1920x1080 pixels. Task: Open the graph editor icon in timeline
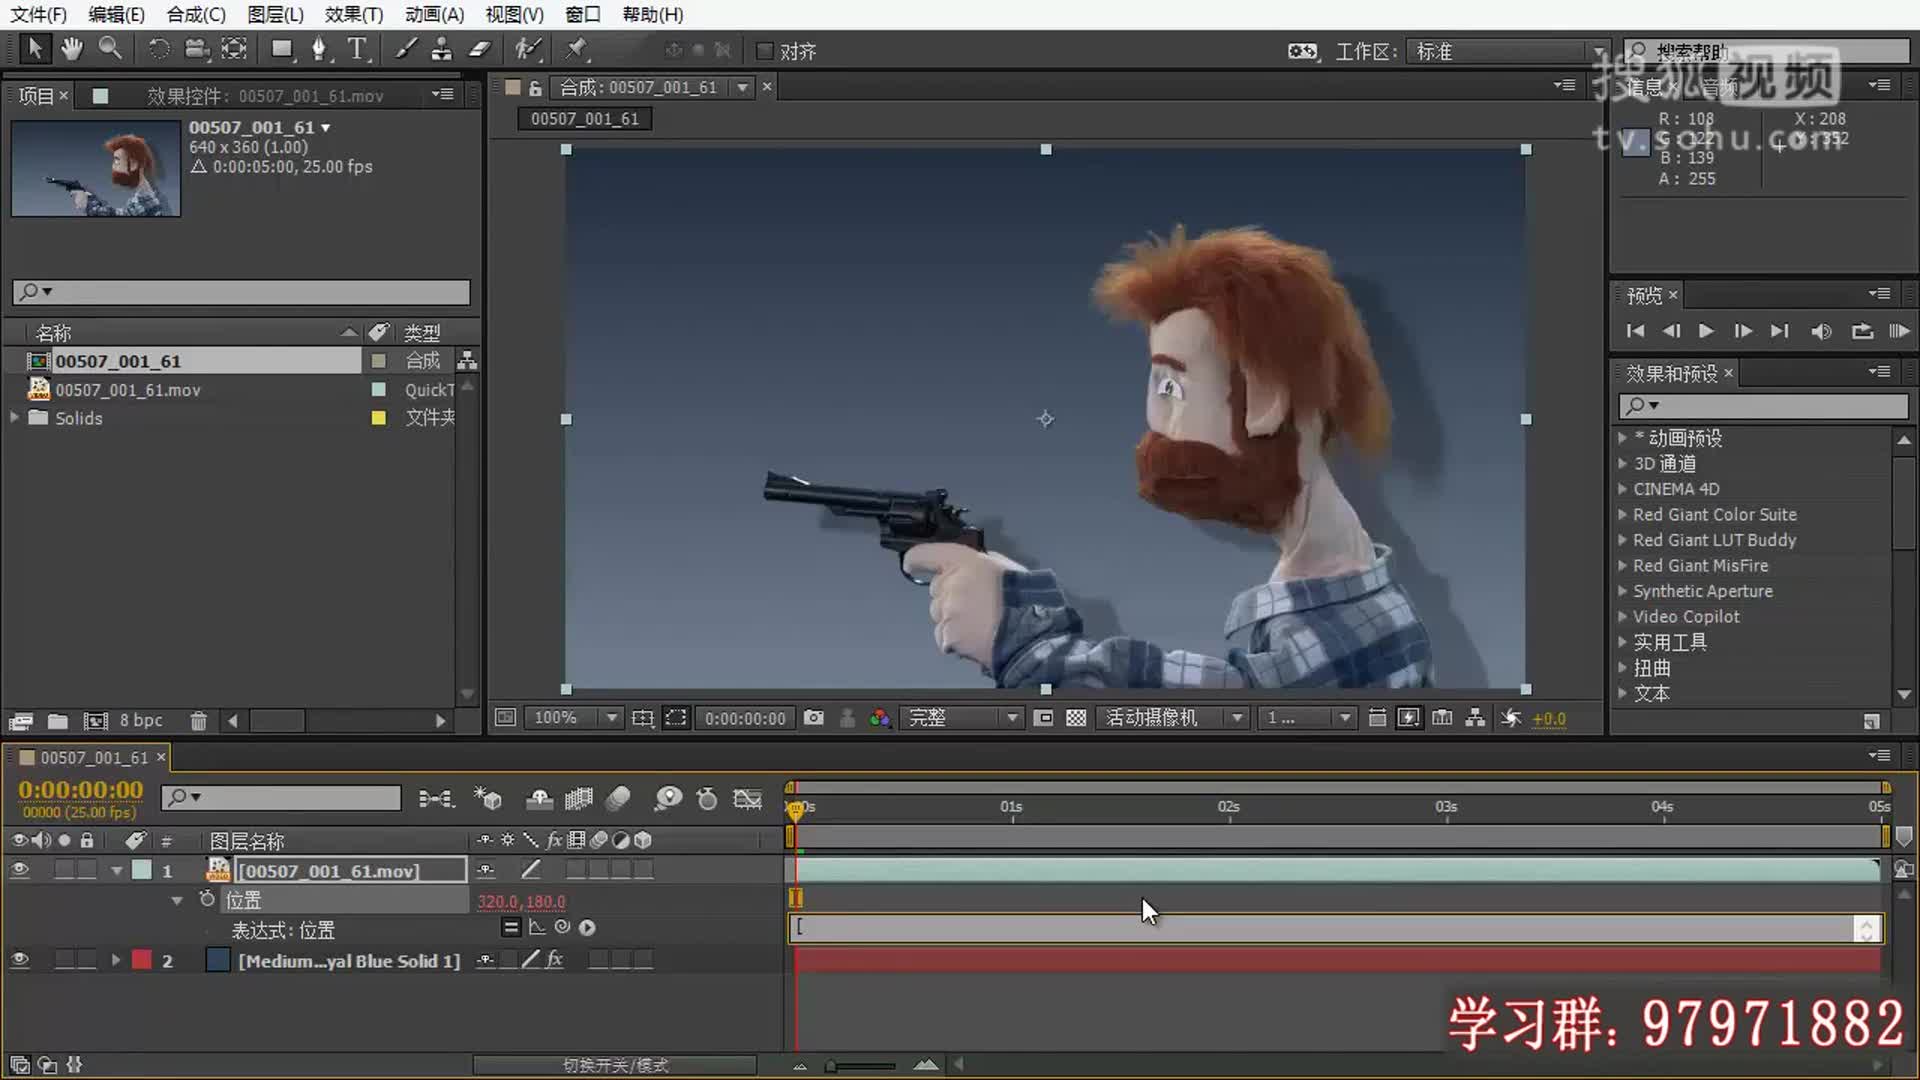tap(747, 798)
